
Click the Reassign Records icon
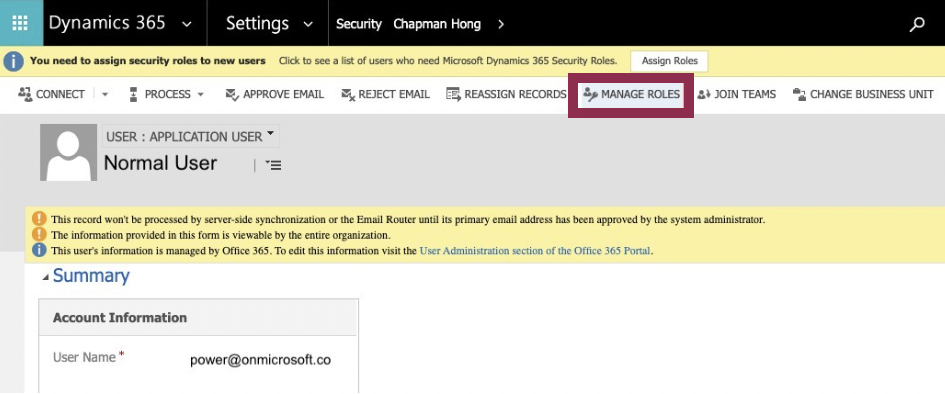point(453,94)
